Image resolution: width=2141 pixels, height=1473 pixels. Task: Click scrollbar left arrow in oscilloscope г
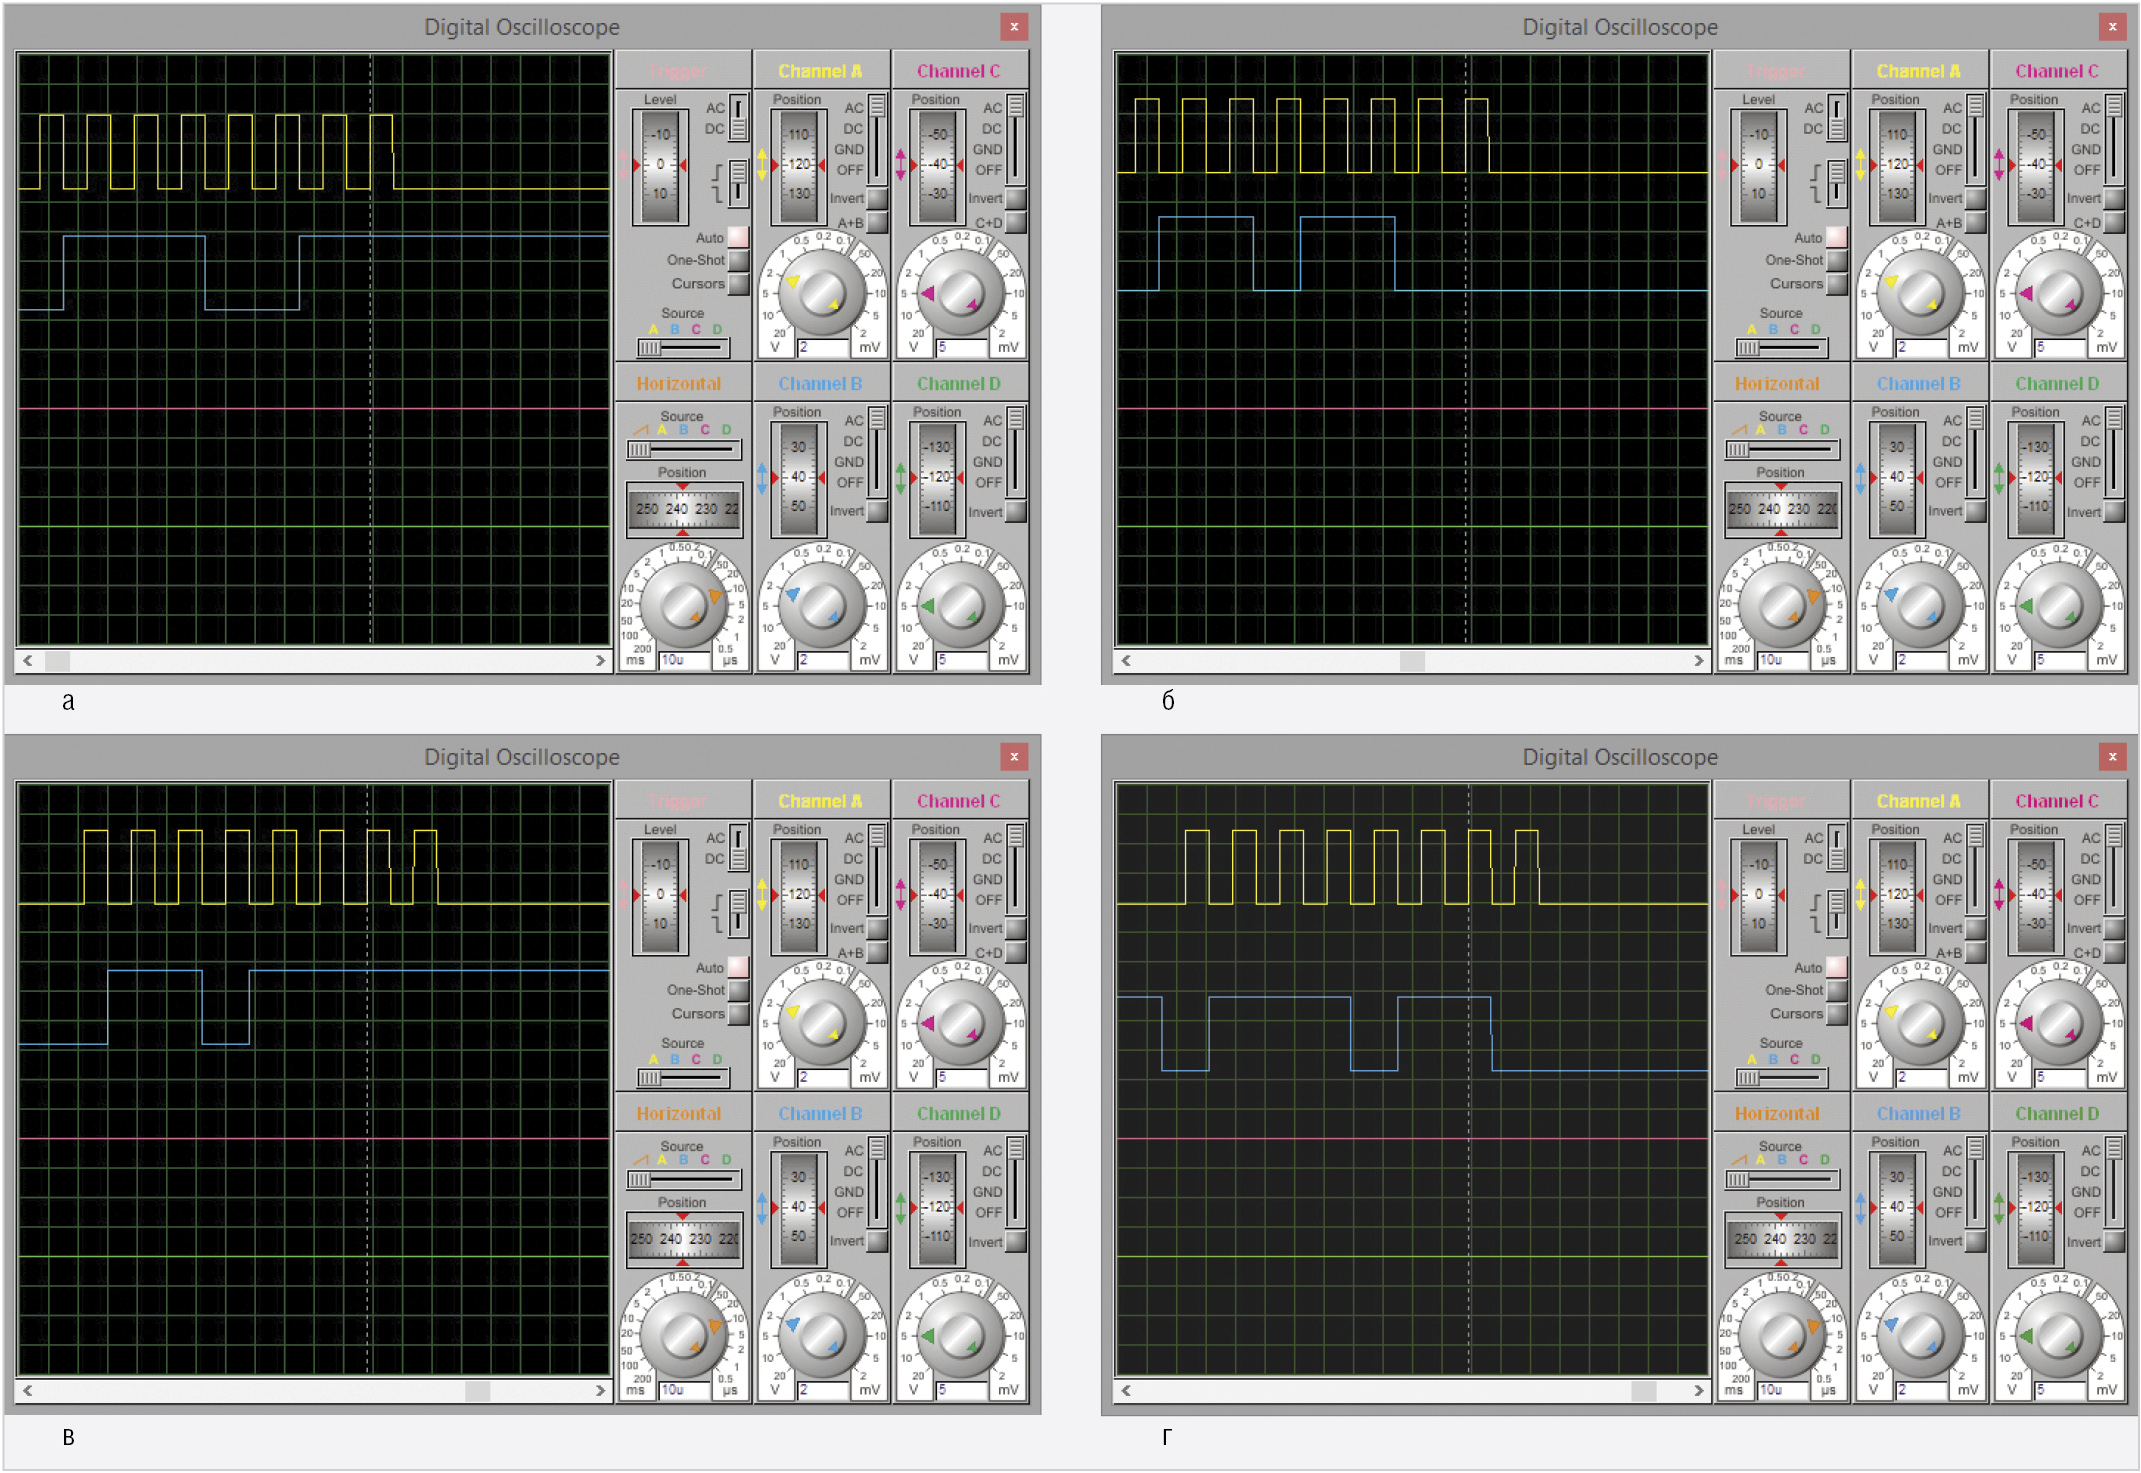(x=1126, y=1390)
